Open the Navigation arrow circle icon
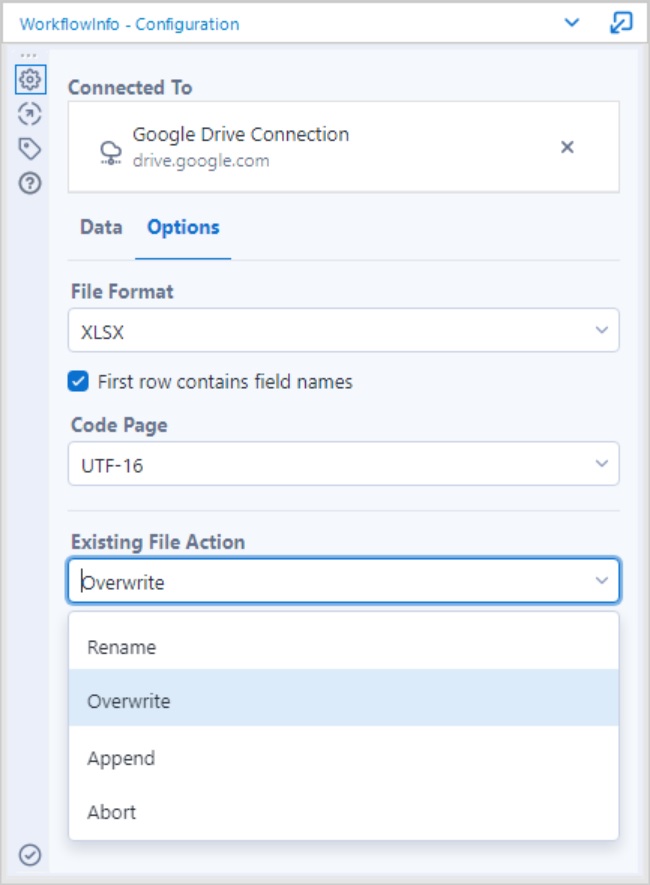The height and width of the screenshot is (885, 650). point(30,114)
